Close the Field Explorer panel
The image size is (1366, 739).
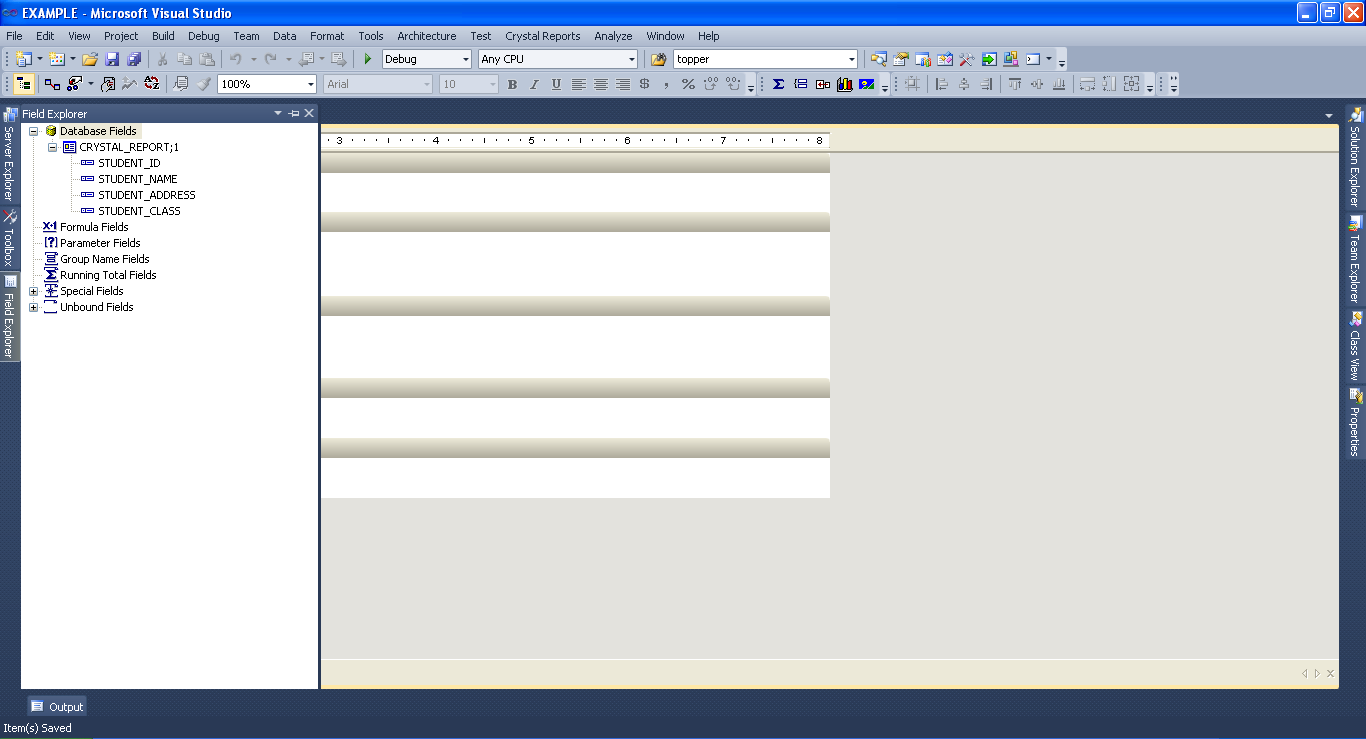[309, 113]
